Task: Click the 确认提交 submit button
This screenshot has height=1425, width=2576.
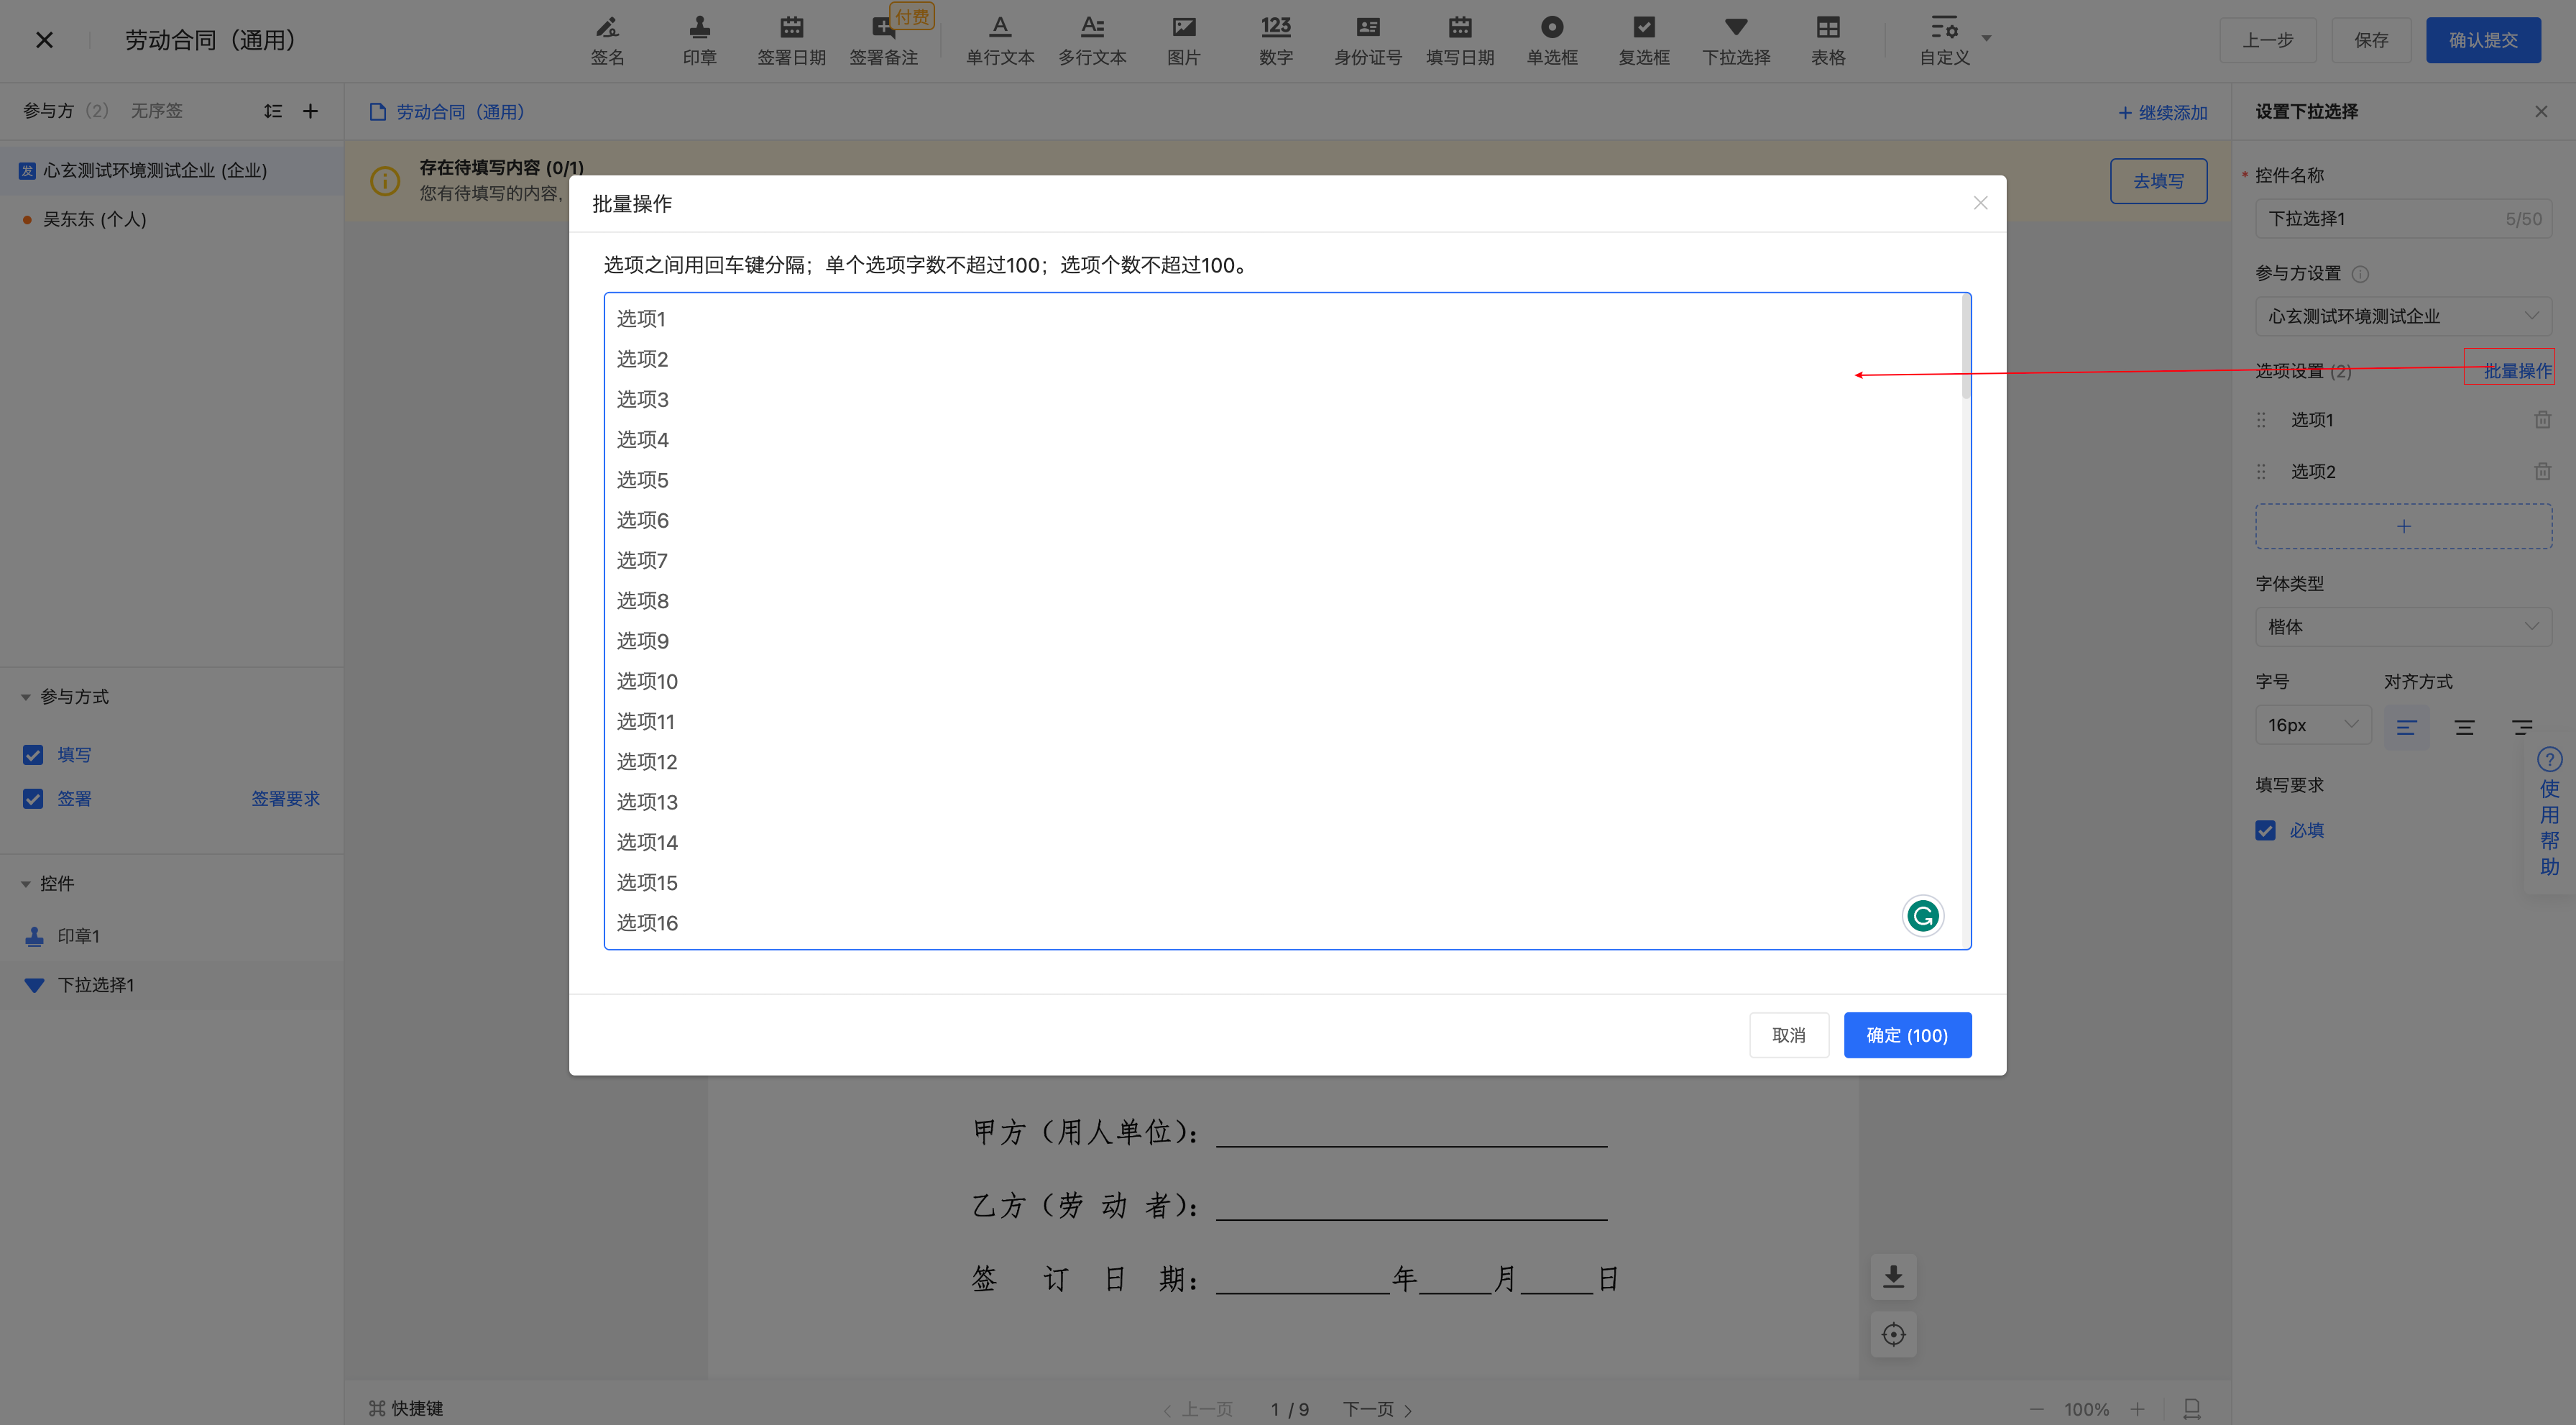Action: pos(2483,40)
